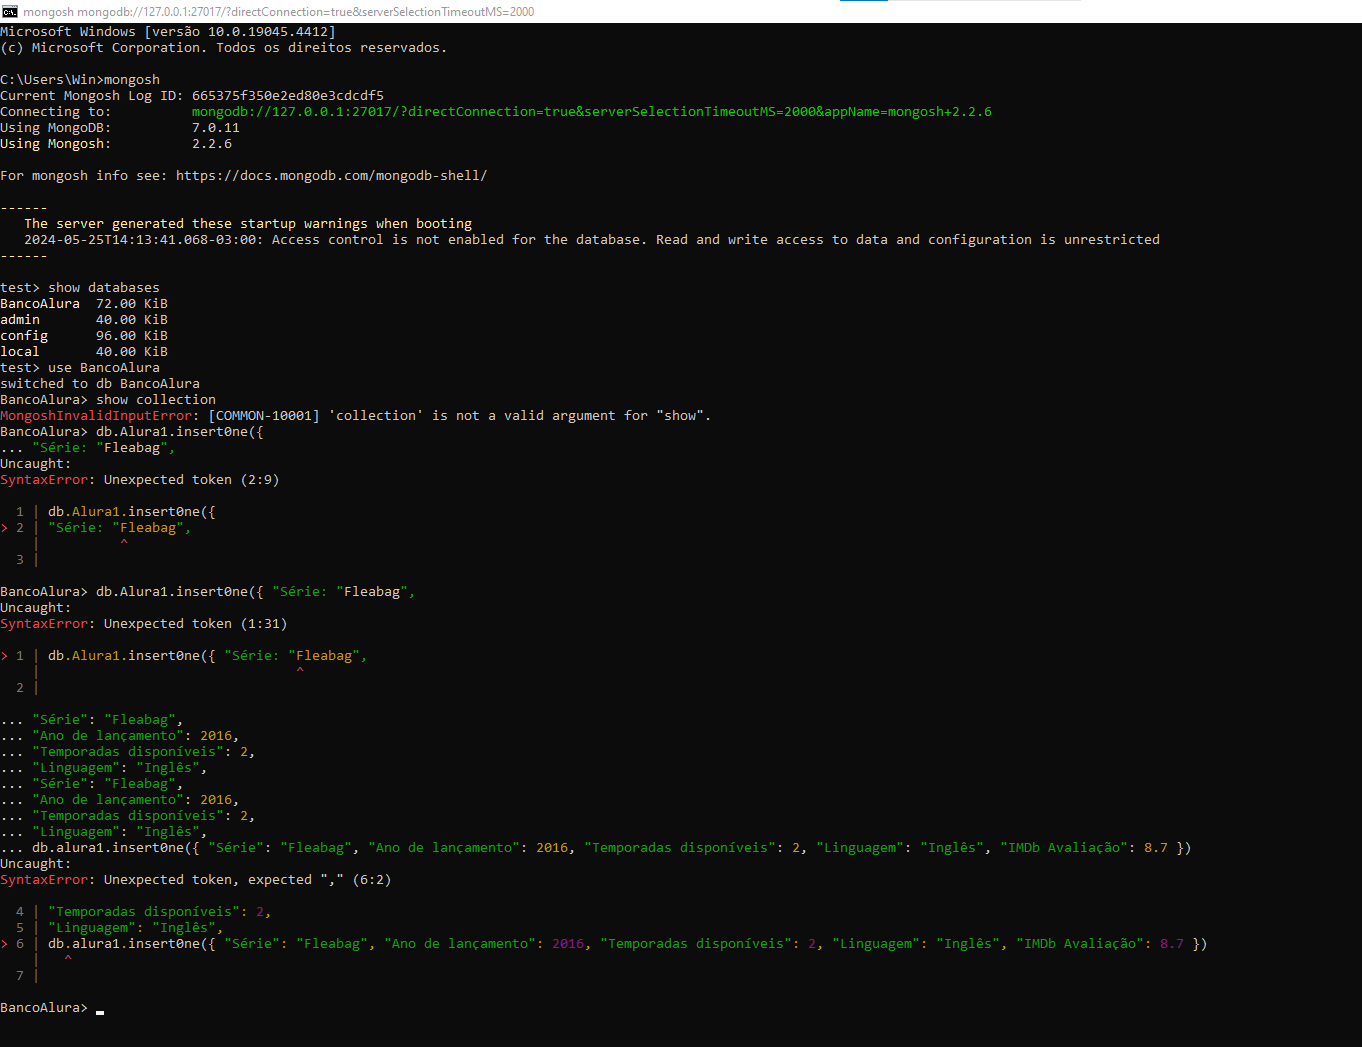Image resolution: width=1362 pixels, height=1047 pixels.
Task: Click the green connection string after "Connecting to:"
Action: pos(592,112)
